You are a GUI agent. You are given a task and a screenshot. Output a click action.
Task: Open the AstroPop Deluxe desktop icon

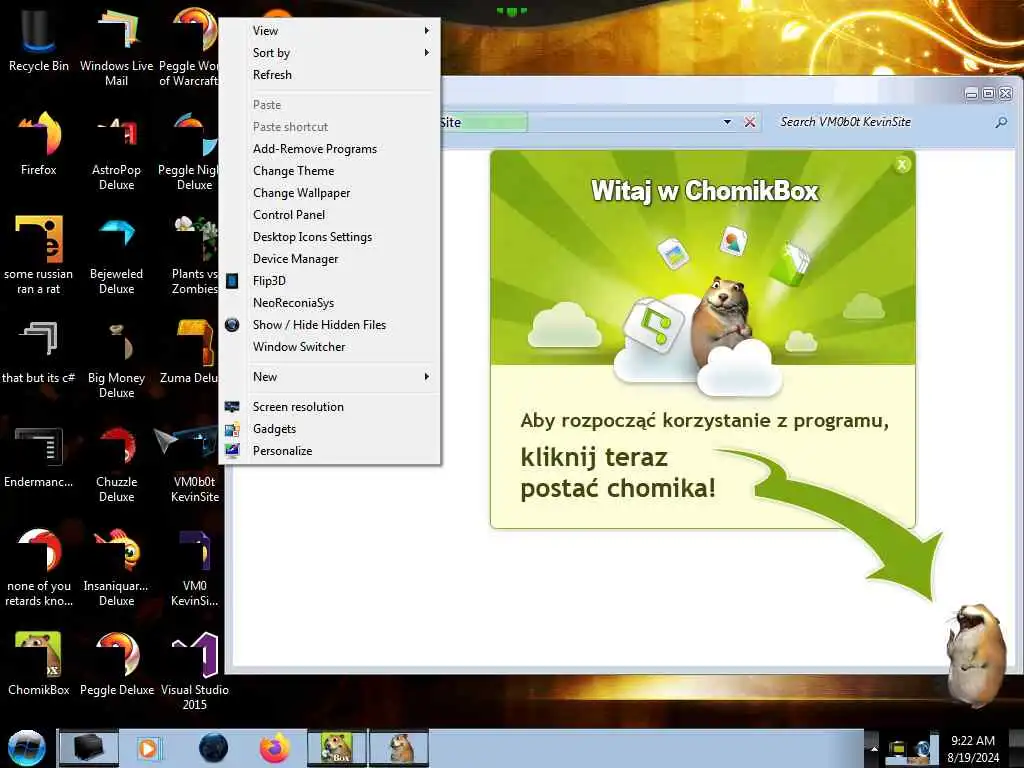(x=116, y=152)
